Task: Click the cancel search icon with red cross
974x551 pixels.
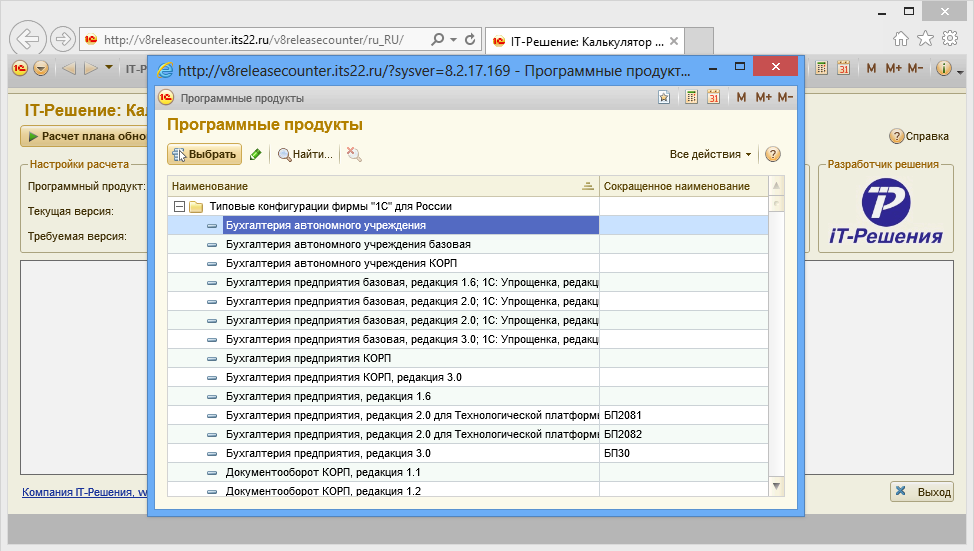Action: [x=354, y=154]
